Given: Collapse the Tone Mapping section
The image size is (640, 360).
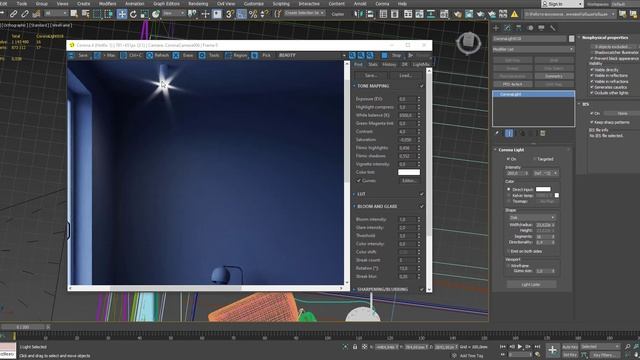Looking at the screenshot, I should pos(354,86).
